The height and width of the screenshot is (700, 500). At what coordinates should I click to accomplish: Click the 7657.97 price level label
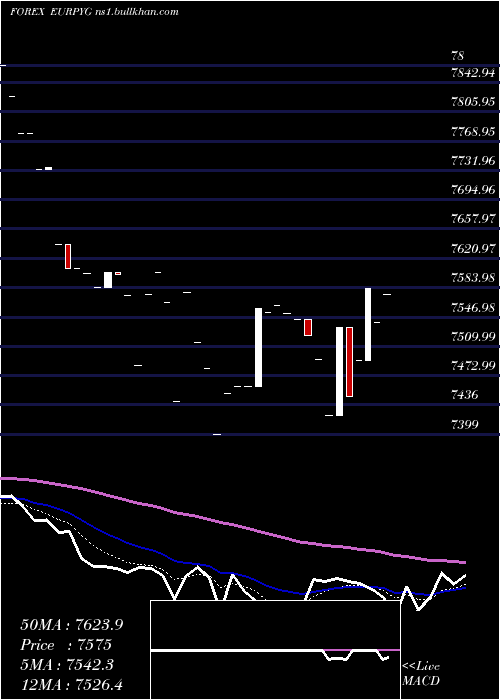[x=473, y=219]
